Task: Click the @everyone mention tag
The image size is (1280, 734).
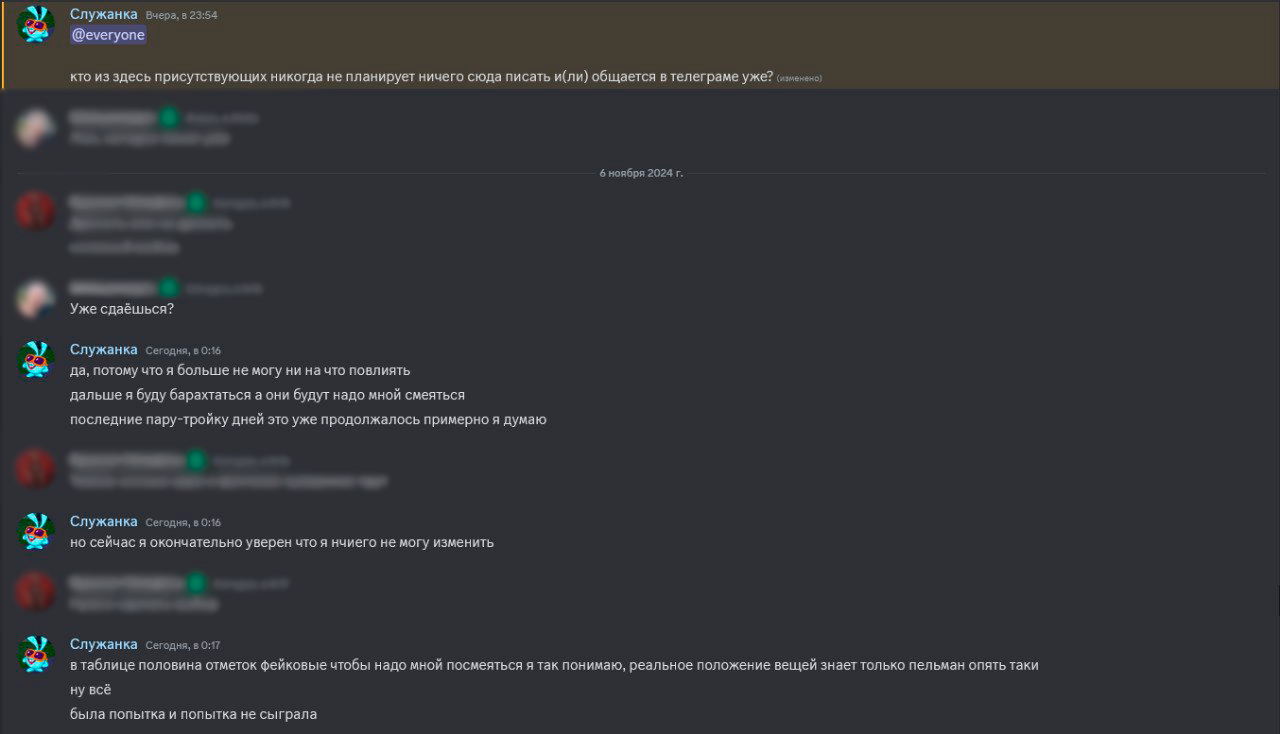Action: (108, 35)
